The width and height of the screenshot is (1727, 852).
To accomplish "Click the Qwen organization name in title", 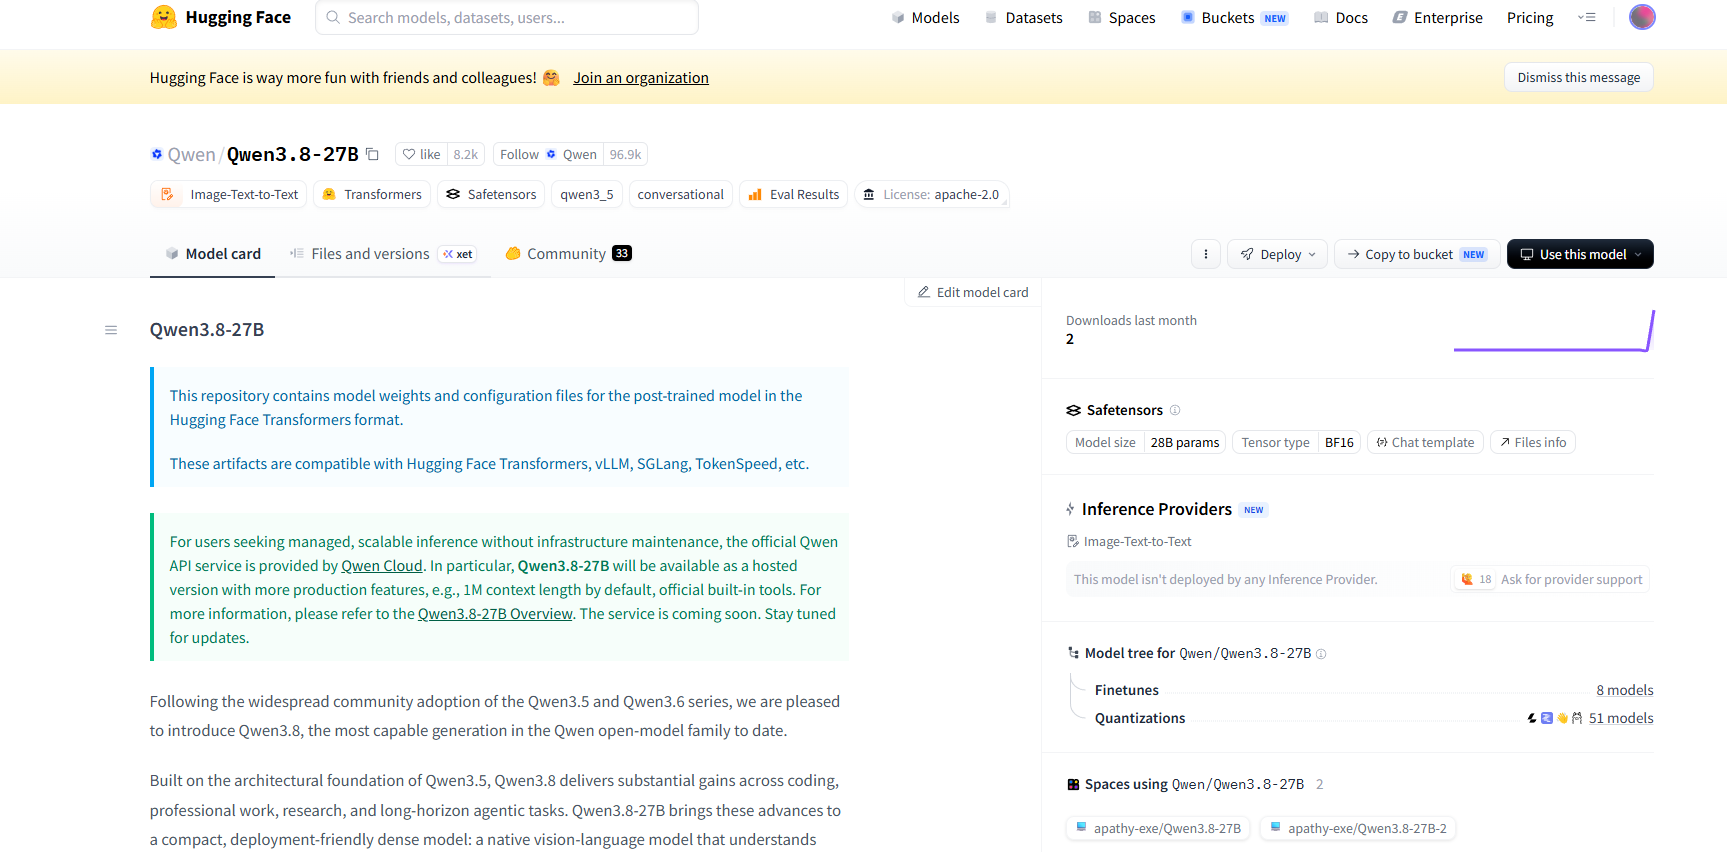I will 191,154.
